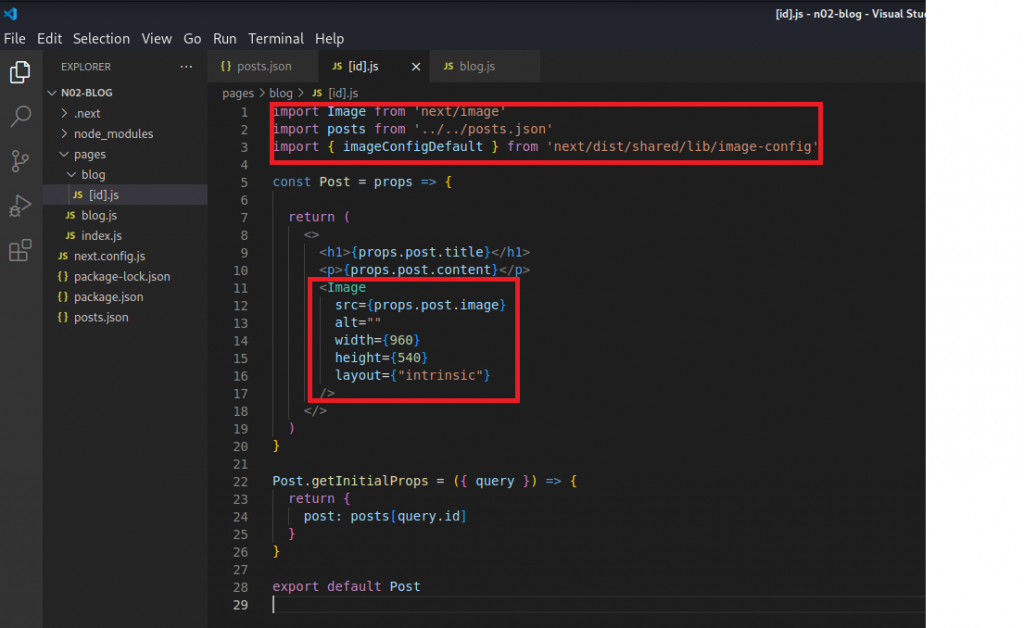Screen dimensions: 1024x628
Task: Open the Edit menu
Action: tap(49, 39)
